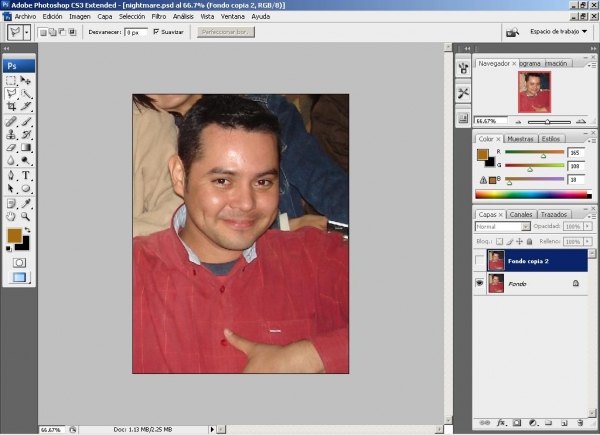Choose the Add to selection mode
The height and width of the screenshot is (435, 600).
(x=53, y=33)
